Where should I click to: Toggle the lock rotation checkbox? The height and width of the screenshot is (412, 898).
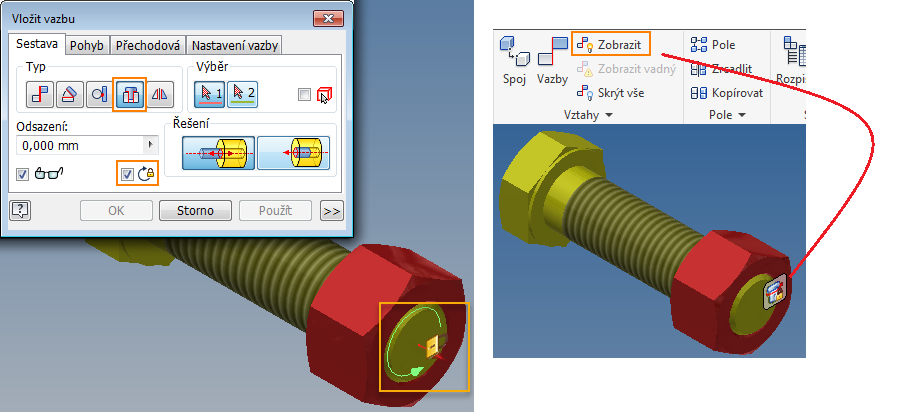pos(128,174)
